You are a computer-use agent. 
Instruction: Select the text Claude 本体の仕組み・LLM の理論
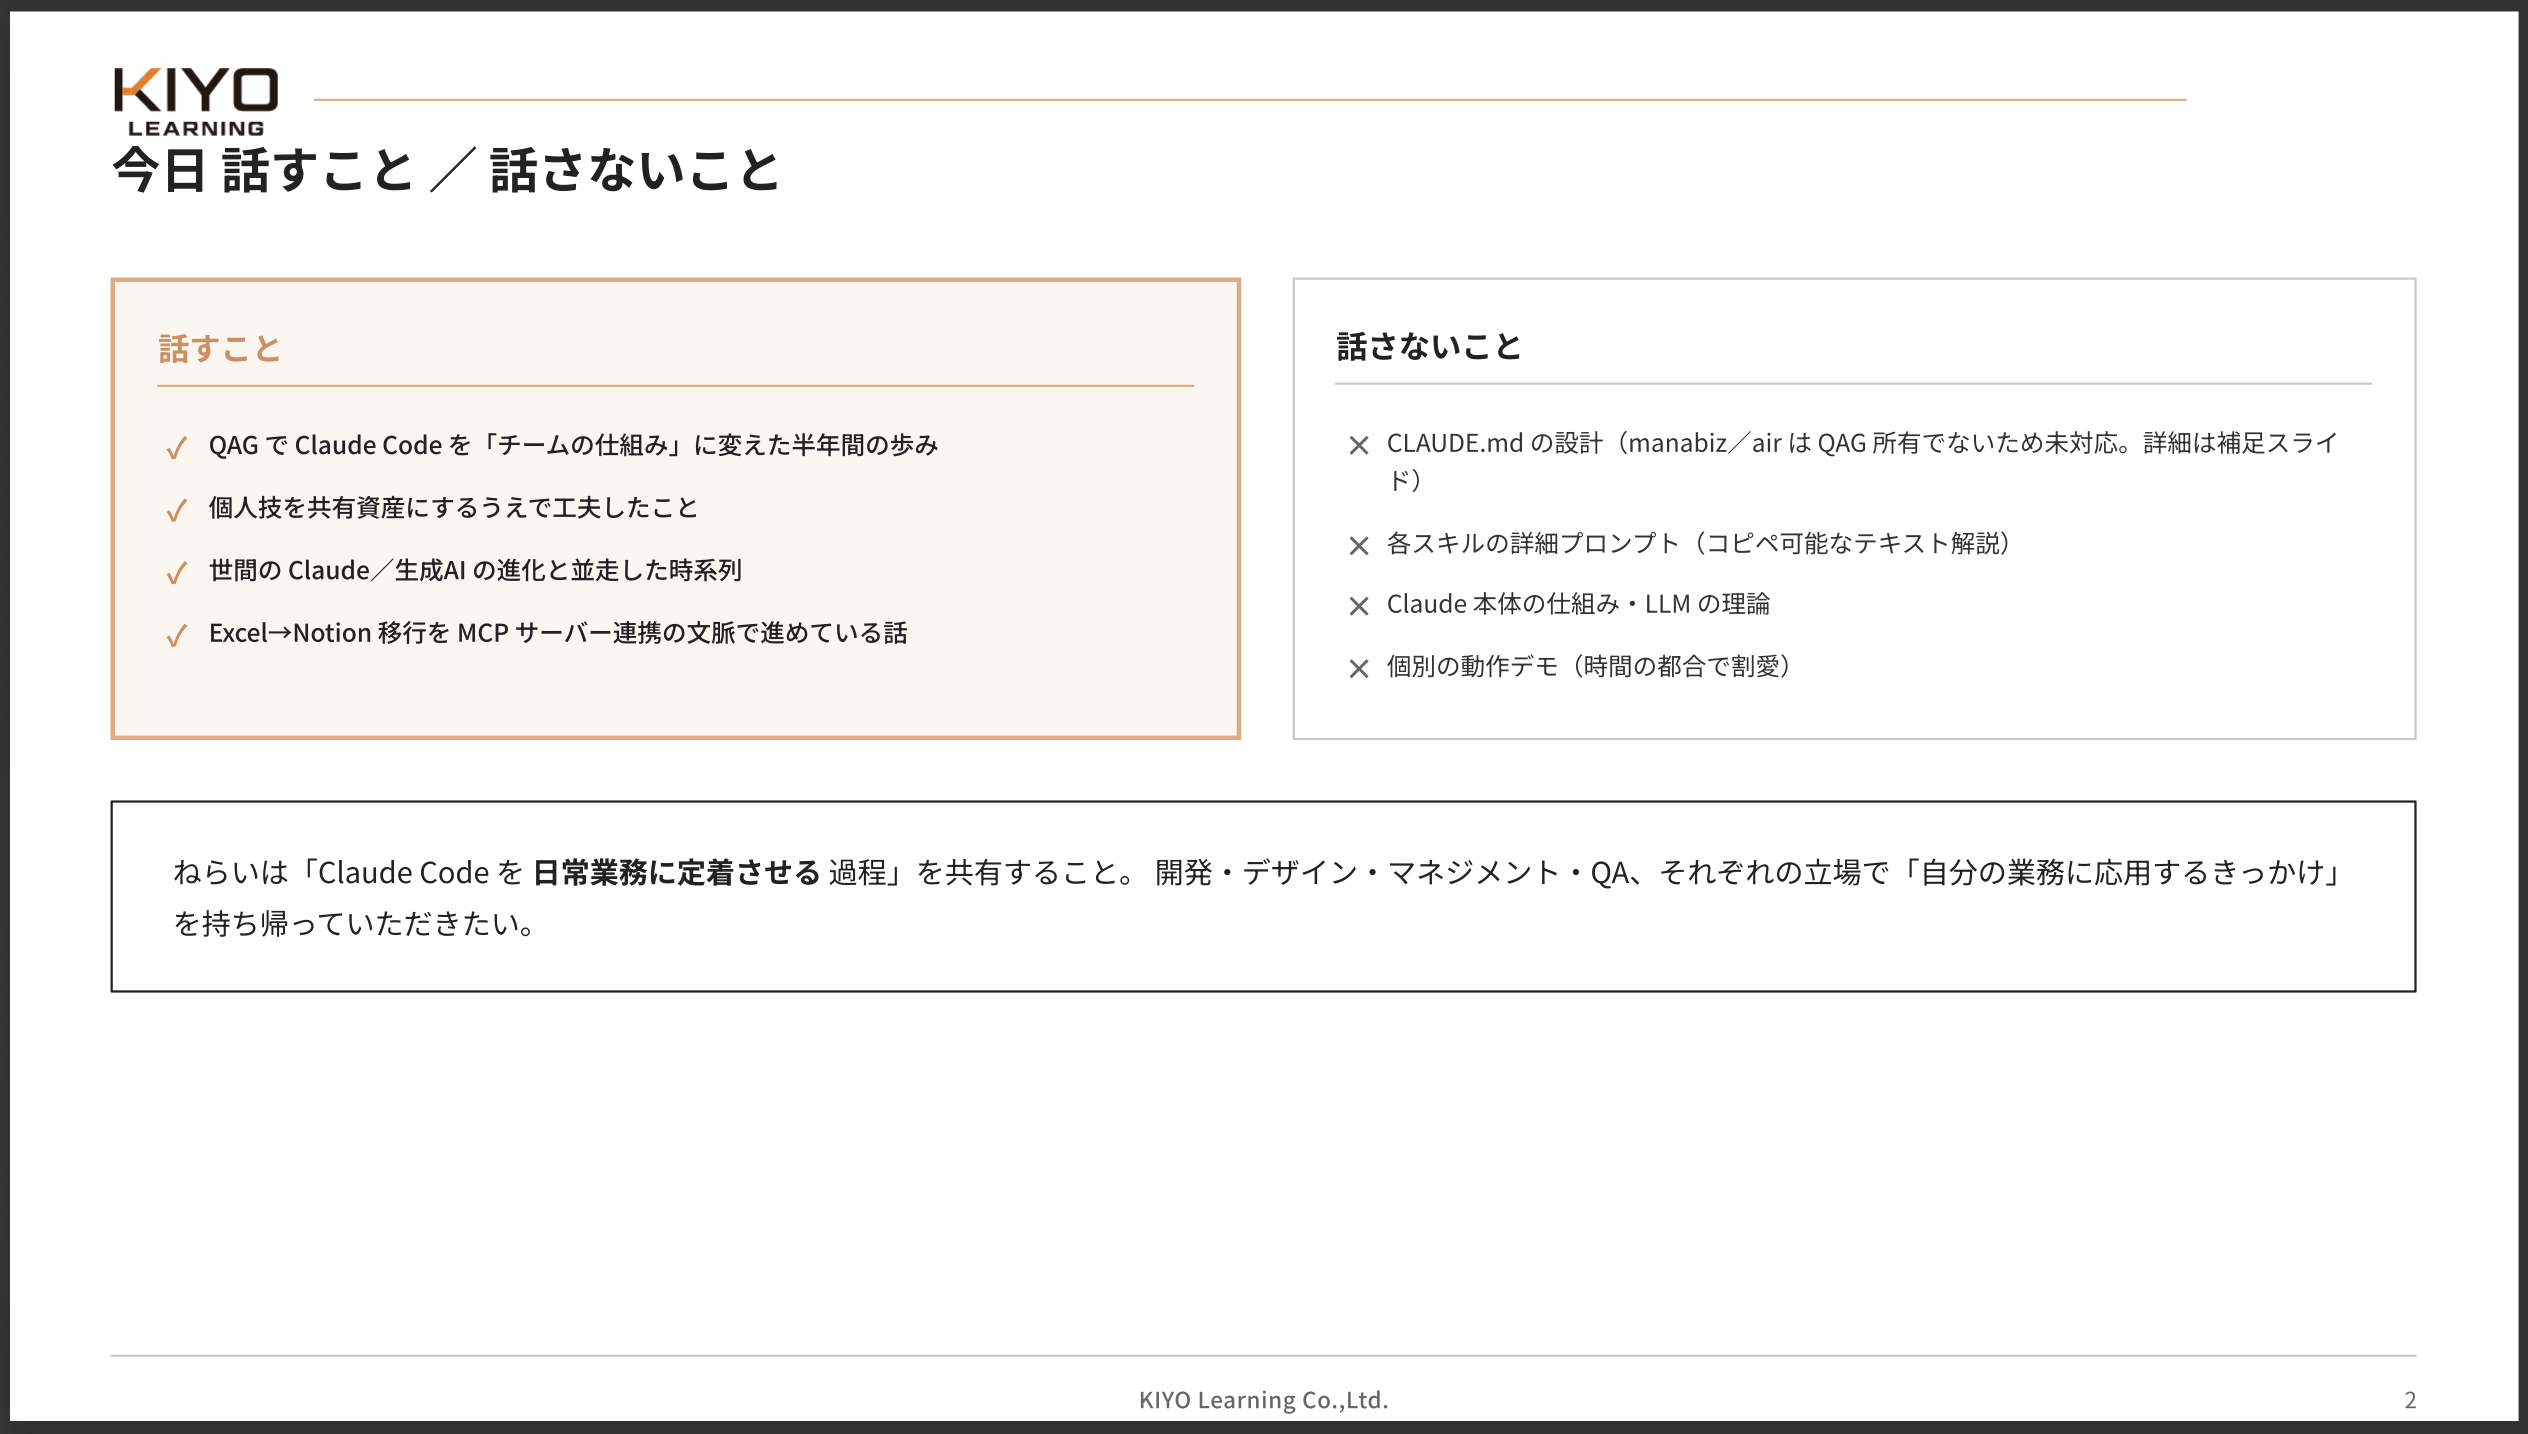pyautogui.click(x=1578, y=604)
